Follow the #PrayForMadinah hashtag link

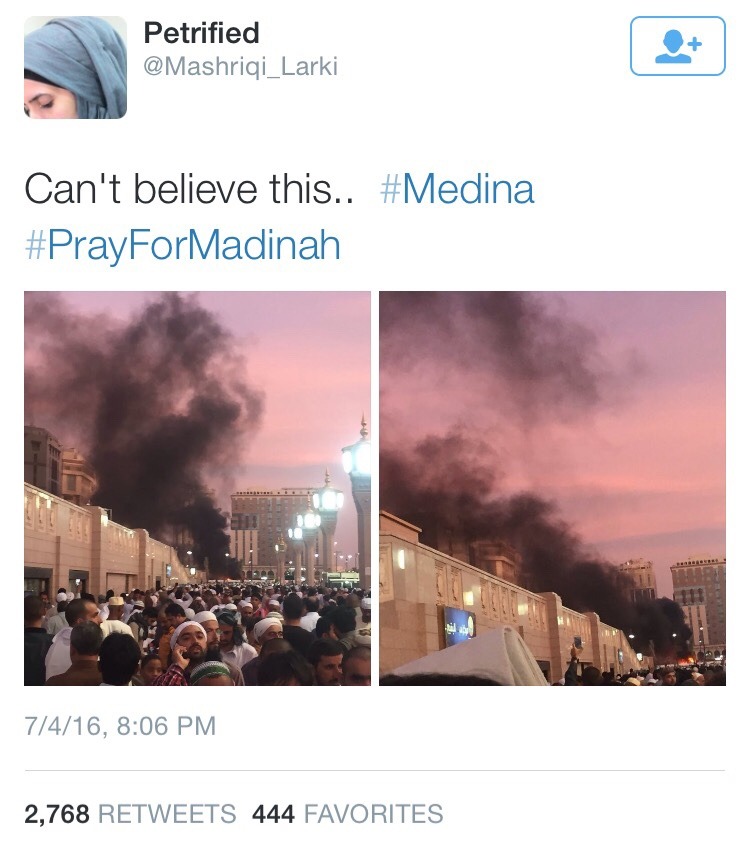183,245
